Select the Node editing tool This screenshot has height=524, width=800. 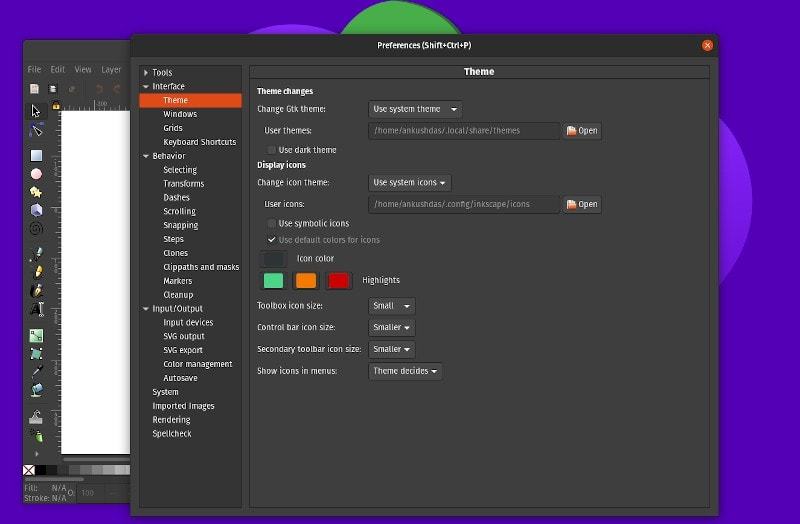click(36, 130)
